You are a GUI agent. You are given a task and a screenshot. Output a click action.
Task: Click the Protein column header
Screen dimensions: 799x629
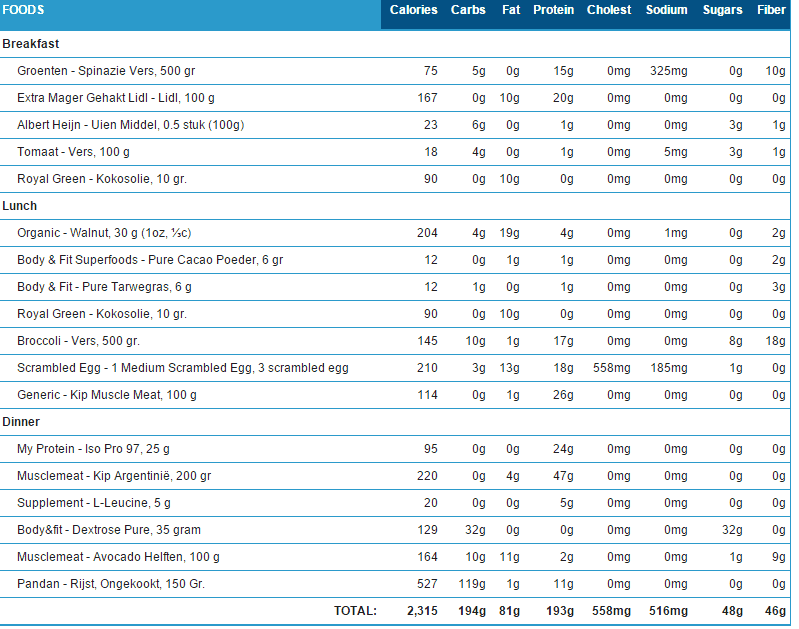tap(553, 10)
